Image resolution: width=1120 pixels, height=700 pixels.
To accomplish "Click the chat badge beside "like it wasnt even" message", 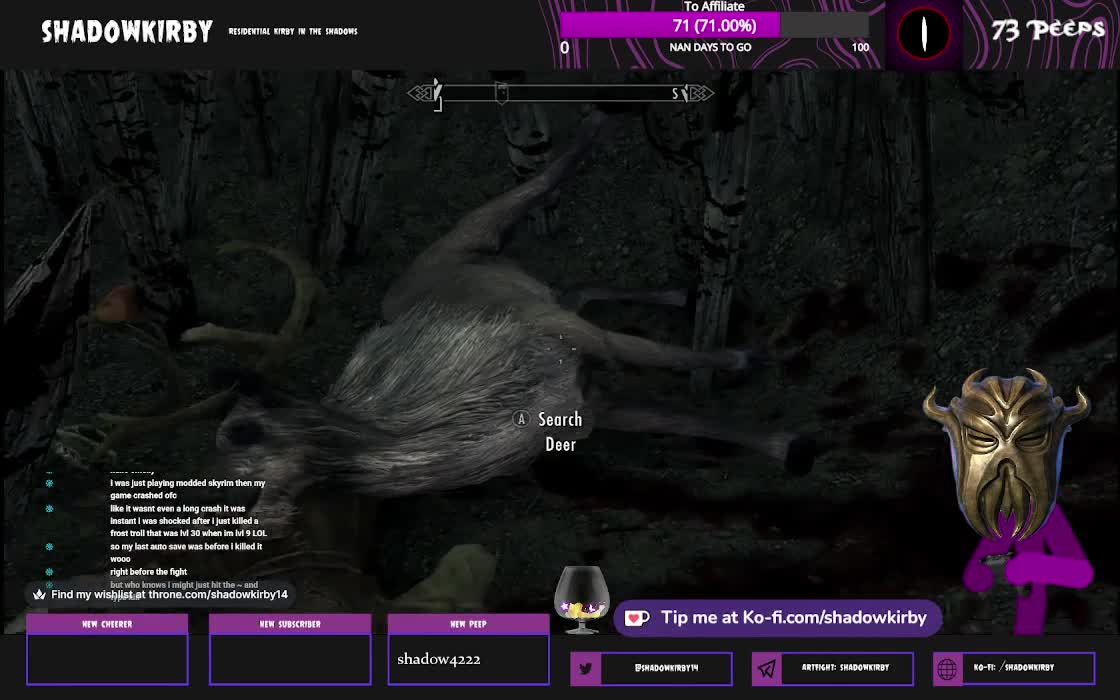I will point(49,509).
